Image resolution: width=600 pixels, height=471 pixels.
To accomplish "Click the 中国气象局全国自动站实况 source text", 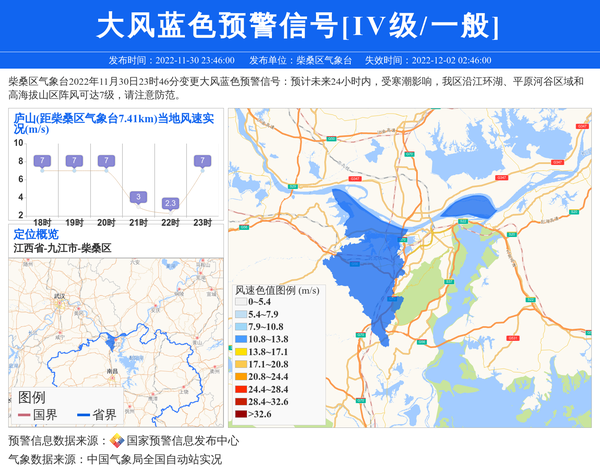I will 153,460.
